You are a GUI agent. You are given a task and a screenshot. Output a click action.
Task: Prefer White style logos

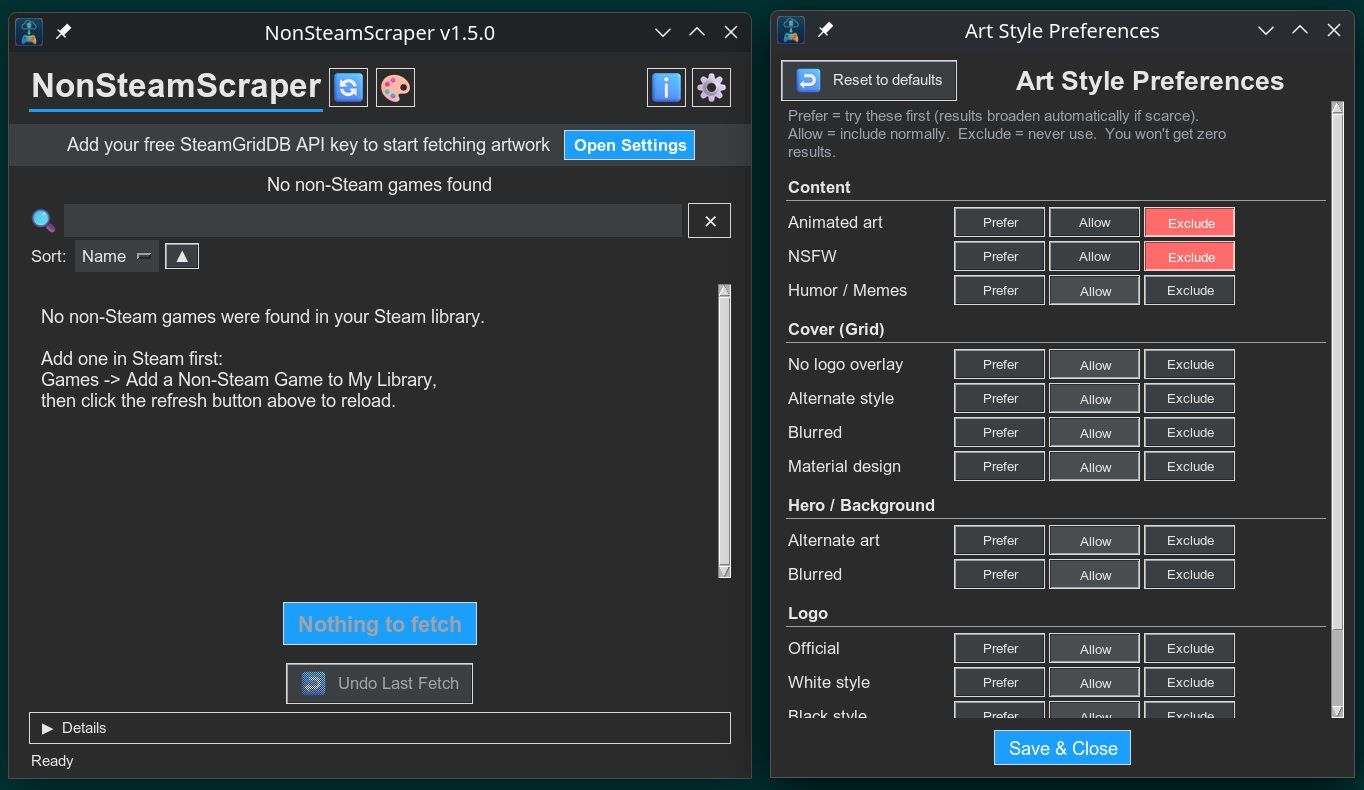click(1000, 682)
